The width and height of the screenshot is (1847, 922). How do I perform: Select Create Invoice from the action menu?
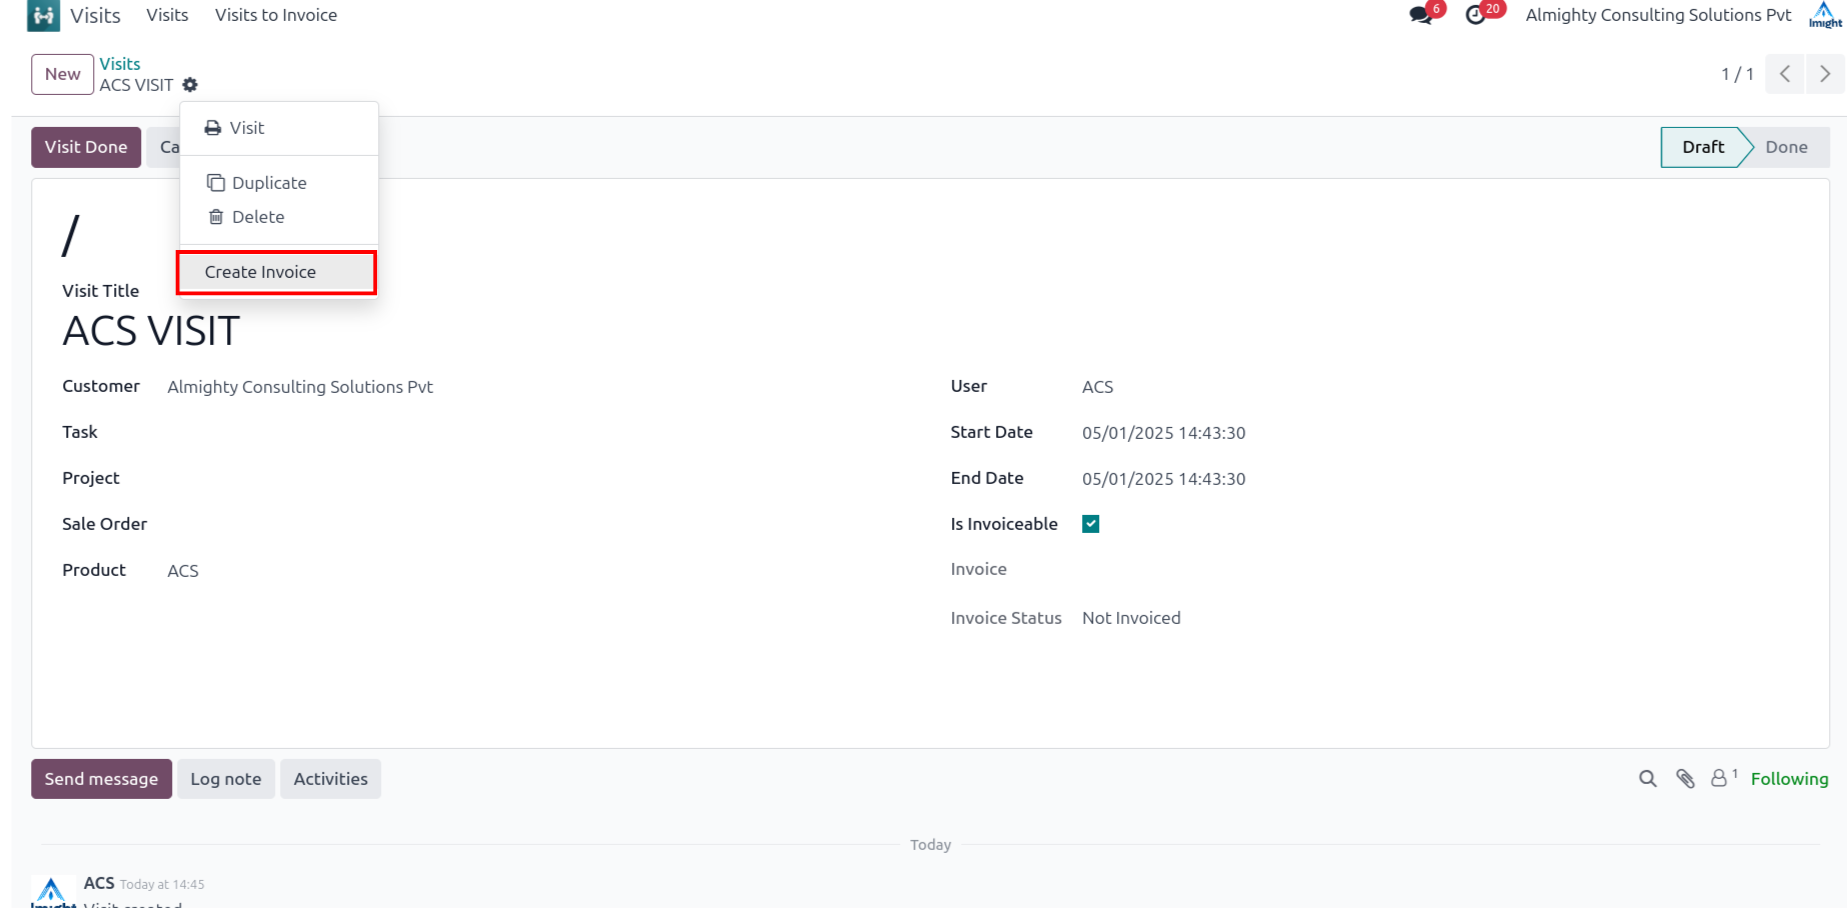click(x=261, y=272)
